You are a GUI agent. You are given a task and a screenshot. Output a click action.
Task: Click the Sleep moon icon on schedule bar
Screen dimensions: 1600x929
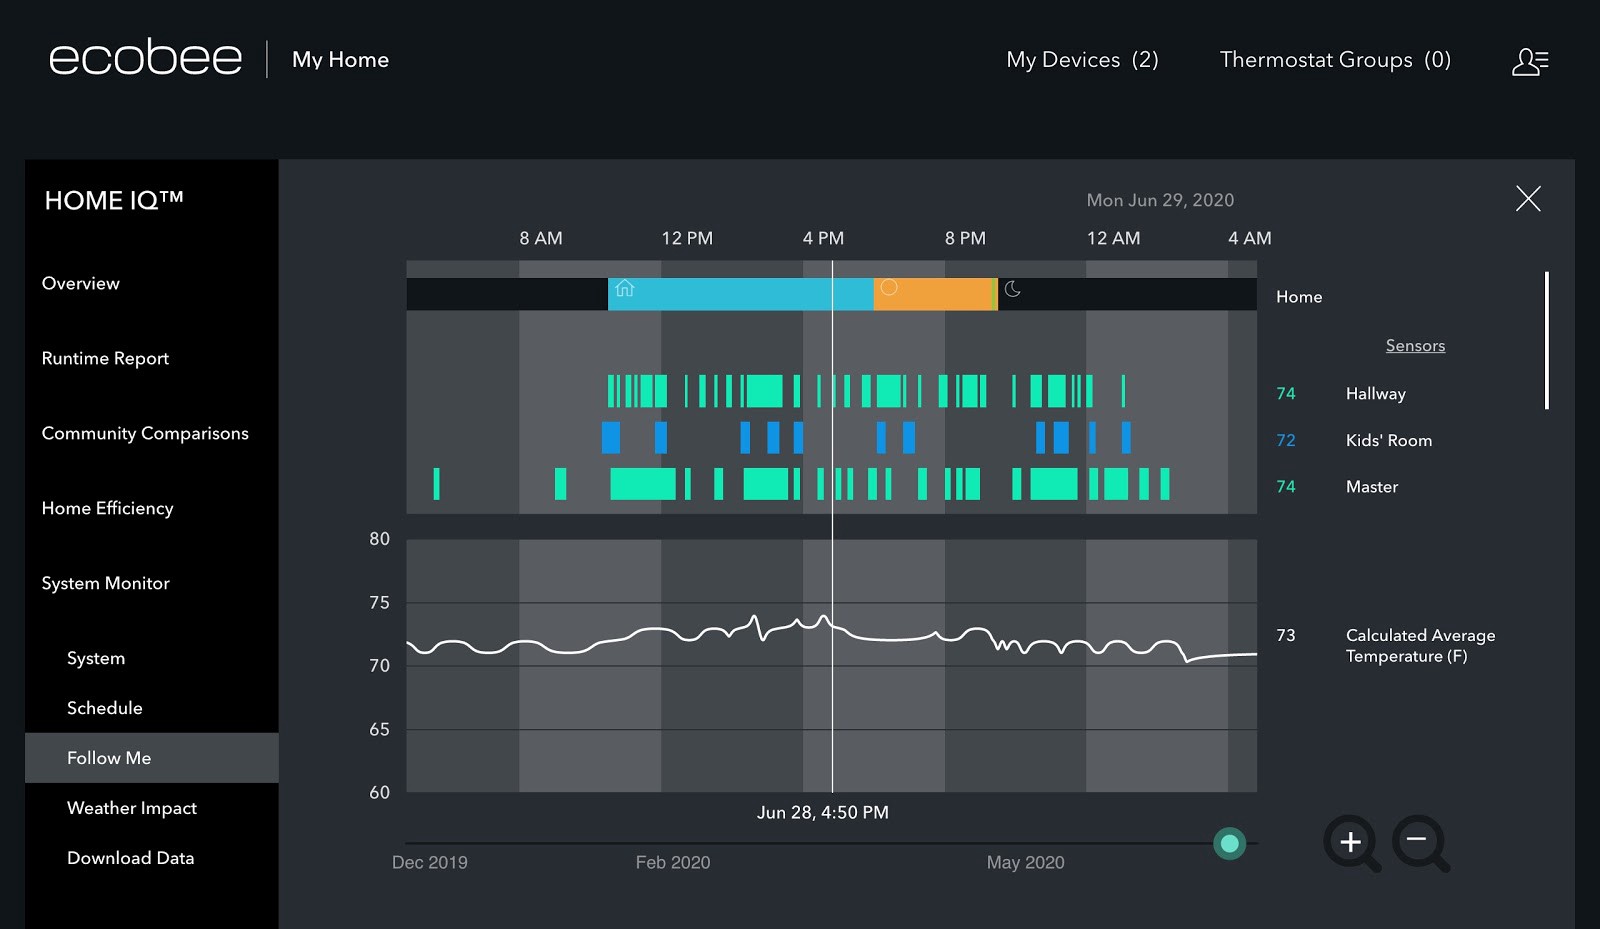1013,289
